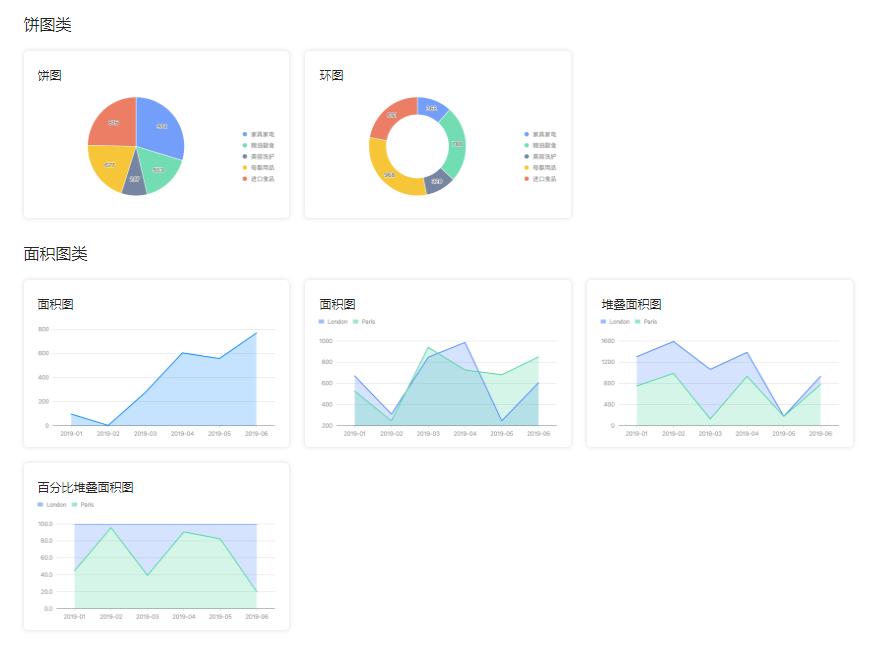873x647 pixels.
Task: Select the red slice of the pie chart
Action: click(x=114, y=122)
